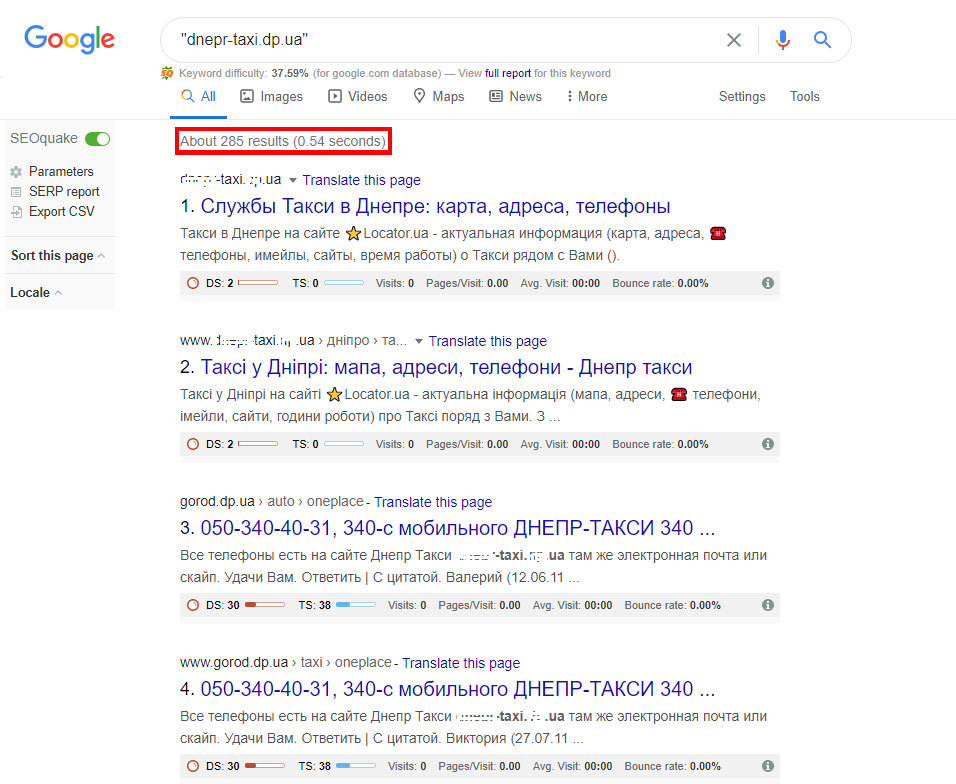Open search Settings
956x784 pixels.
[x=742, y=96]
